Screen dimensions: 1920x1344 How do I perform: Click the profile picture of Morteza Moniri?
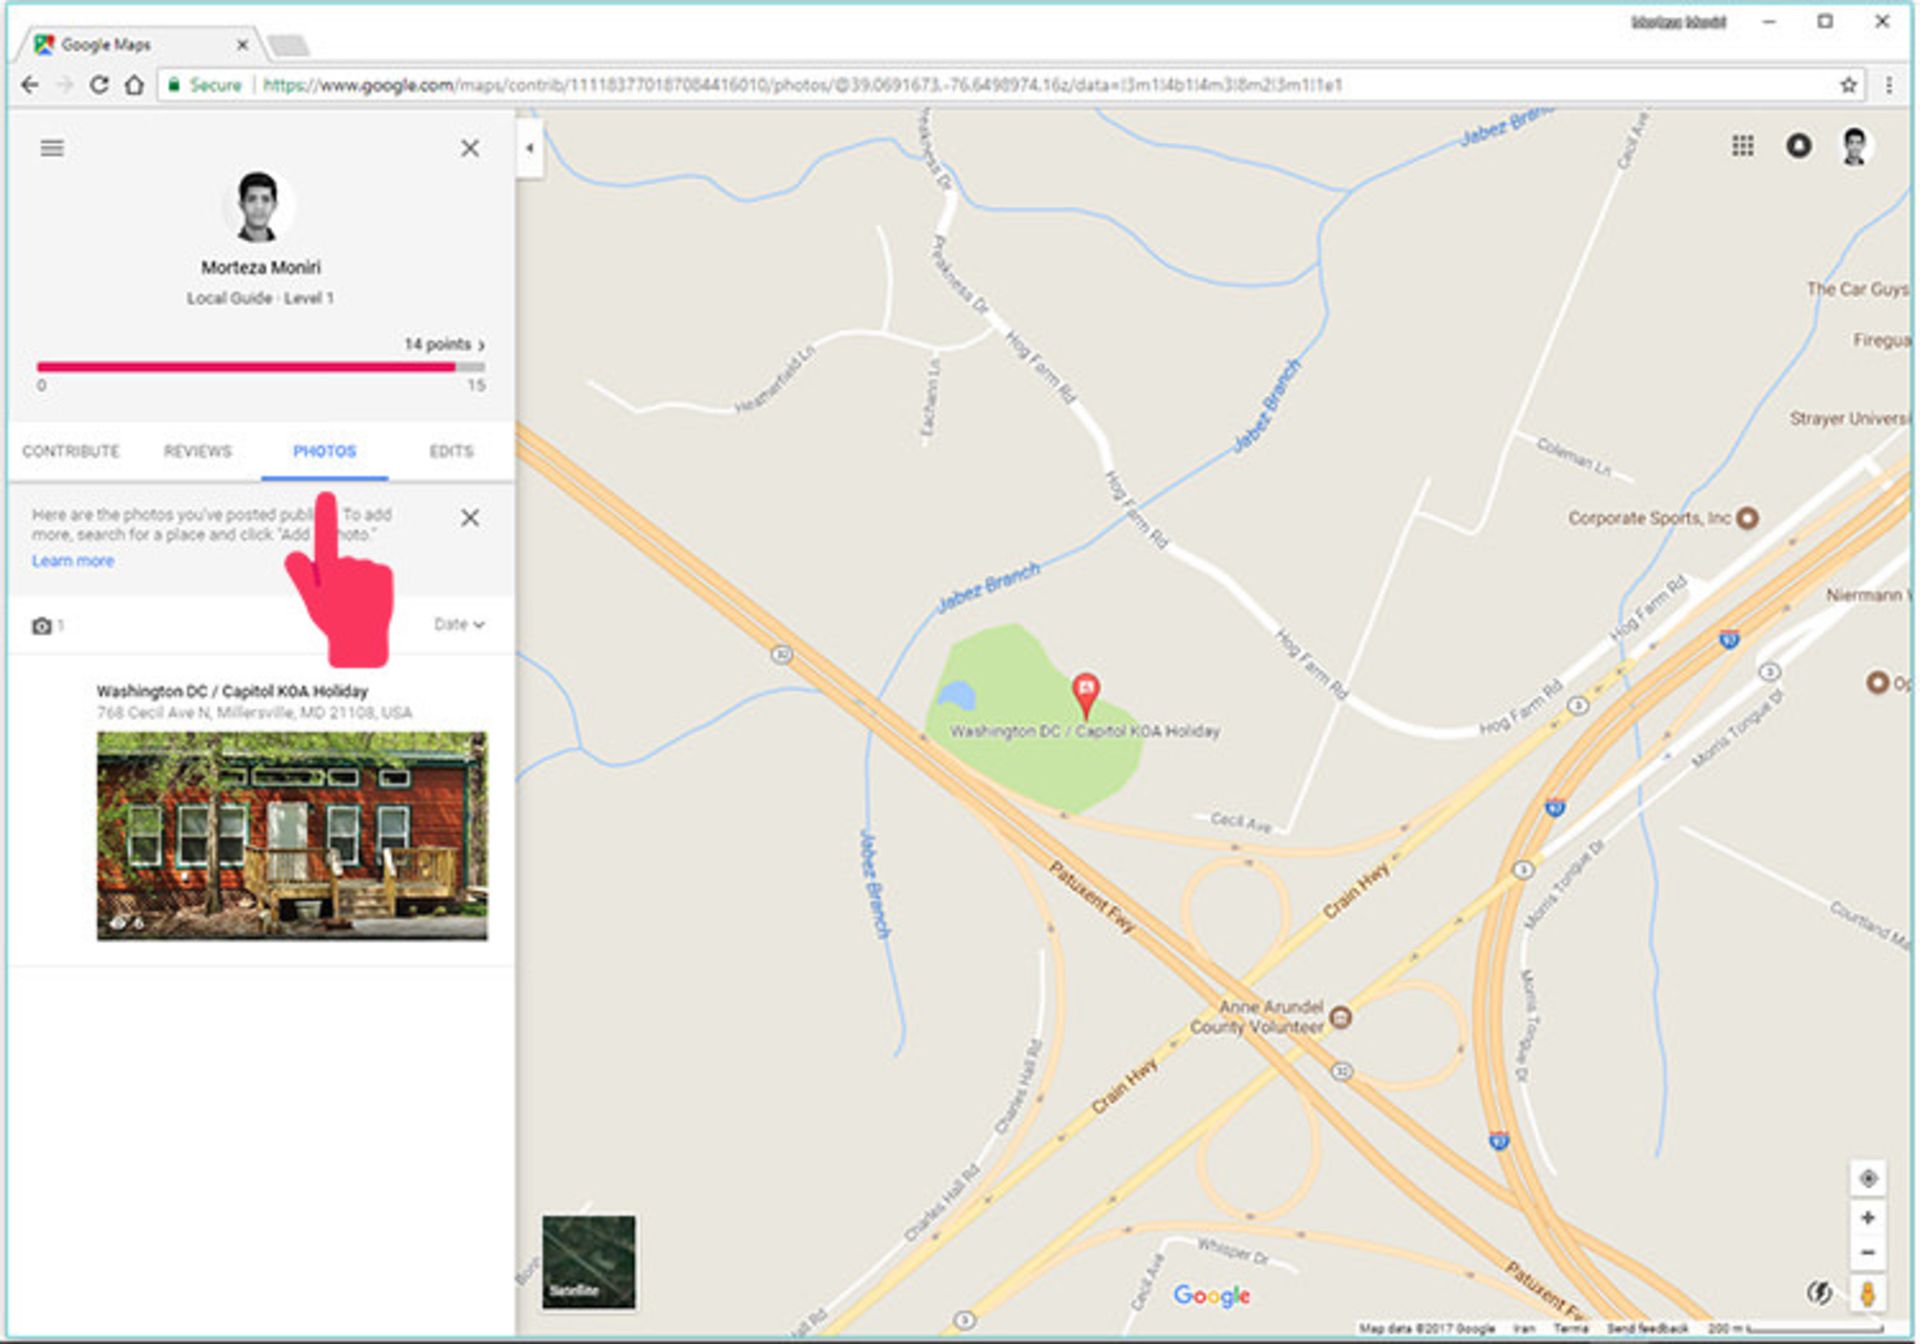tap(257, 207)
